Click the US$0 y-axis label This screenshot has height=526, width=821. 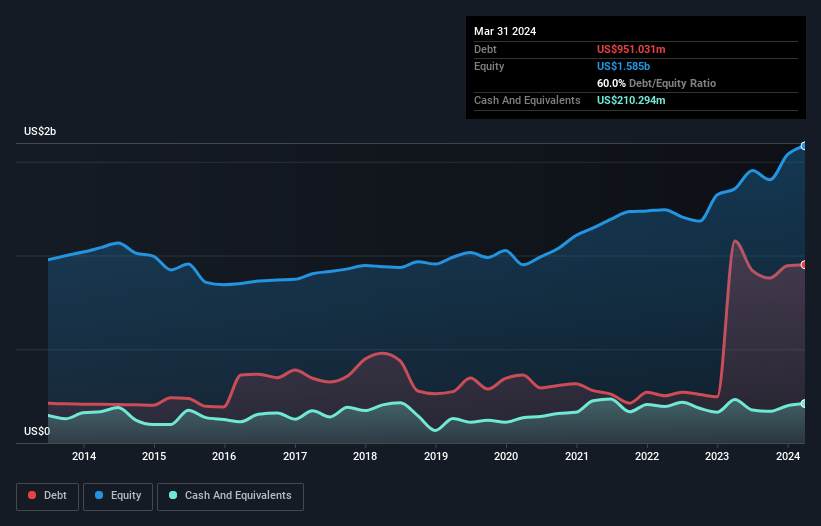pos(37,431)
